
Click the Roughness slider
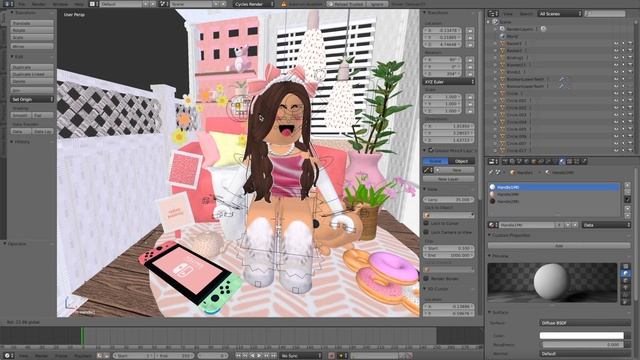coord(582,344)
